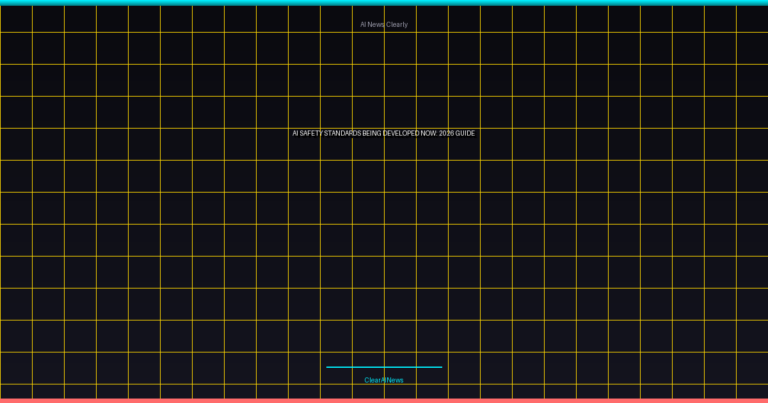Click the cyan divider line above ClearAI News
Image resolution: width=768 pixels, height=403 pixels.
tap(384, 367)
